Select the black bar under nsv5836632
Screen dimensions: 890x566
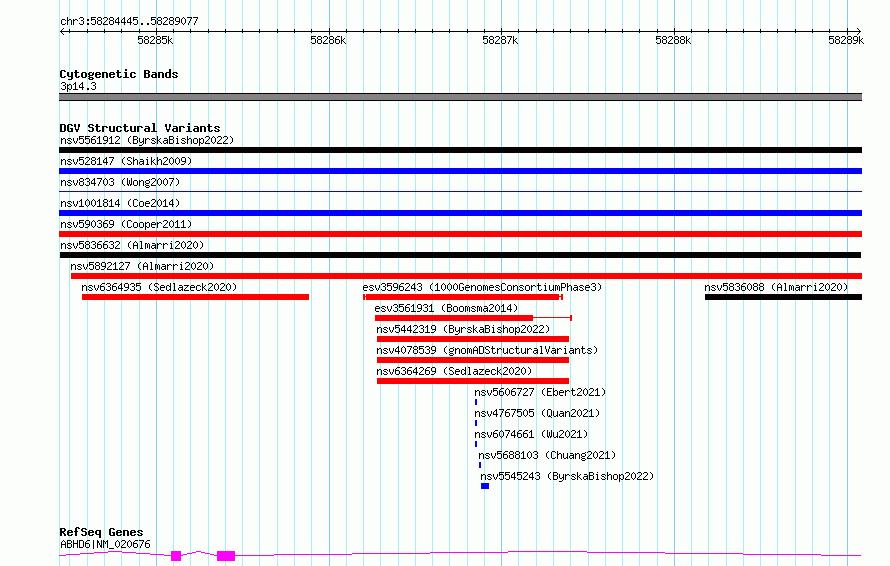pyautogui.click(x=460, y=255)
